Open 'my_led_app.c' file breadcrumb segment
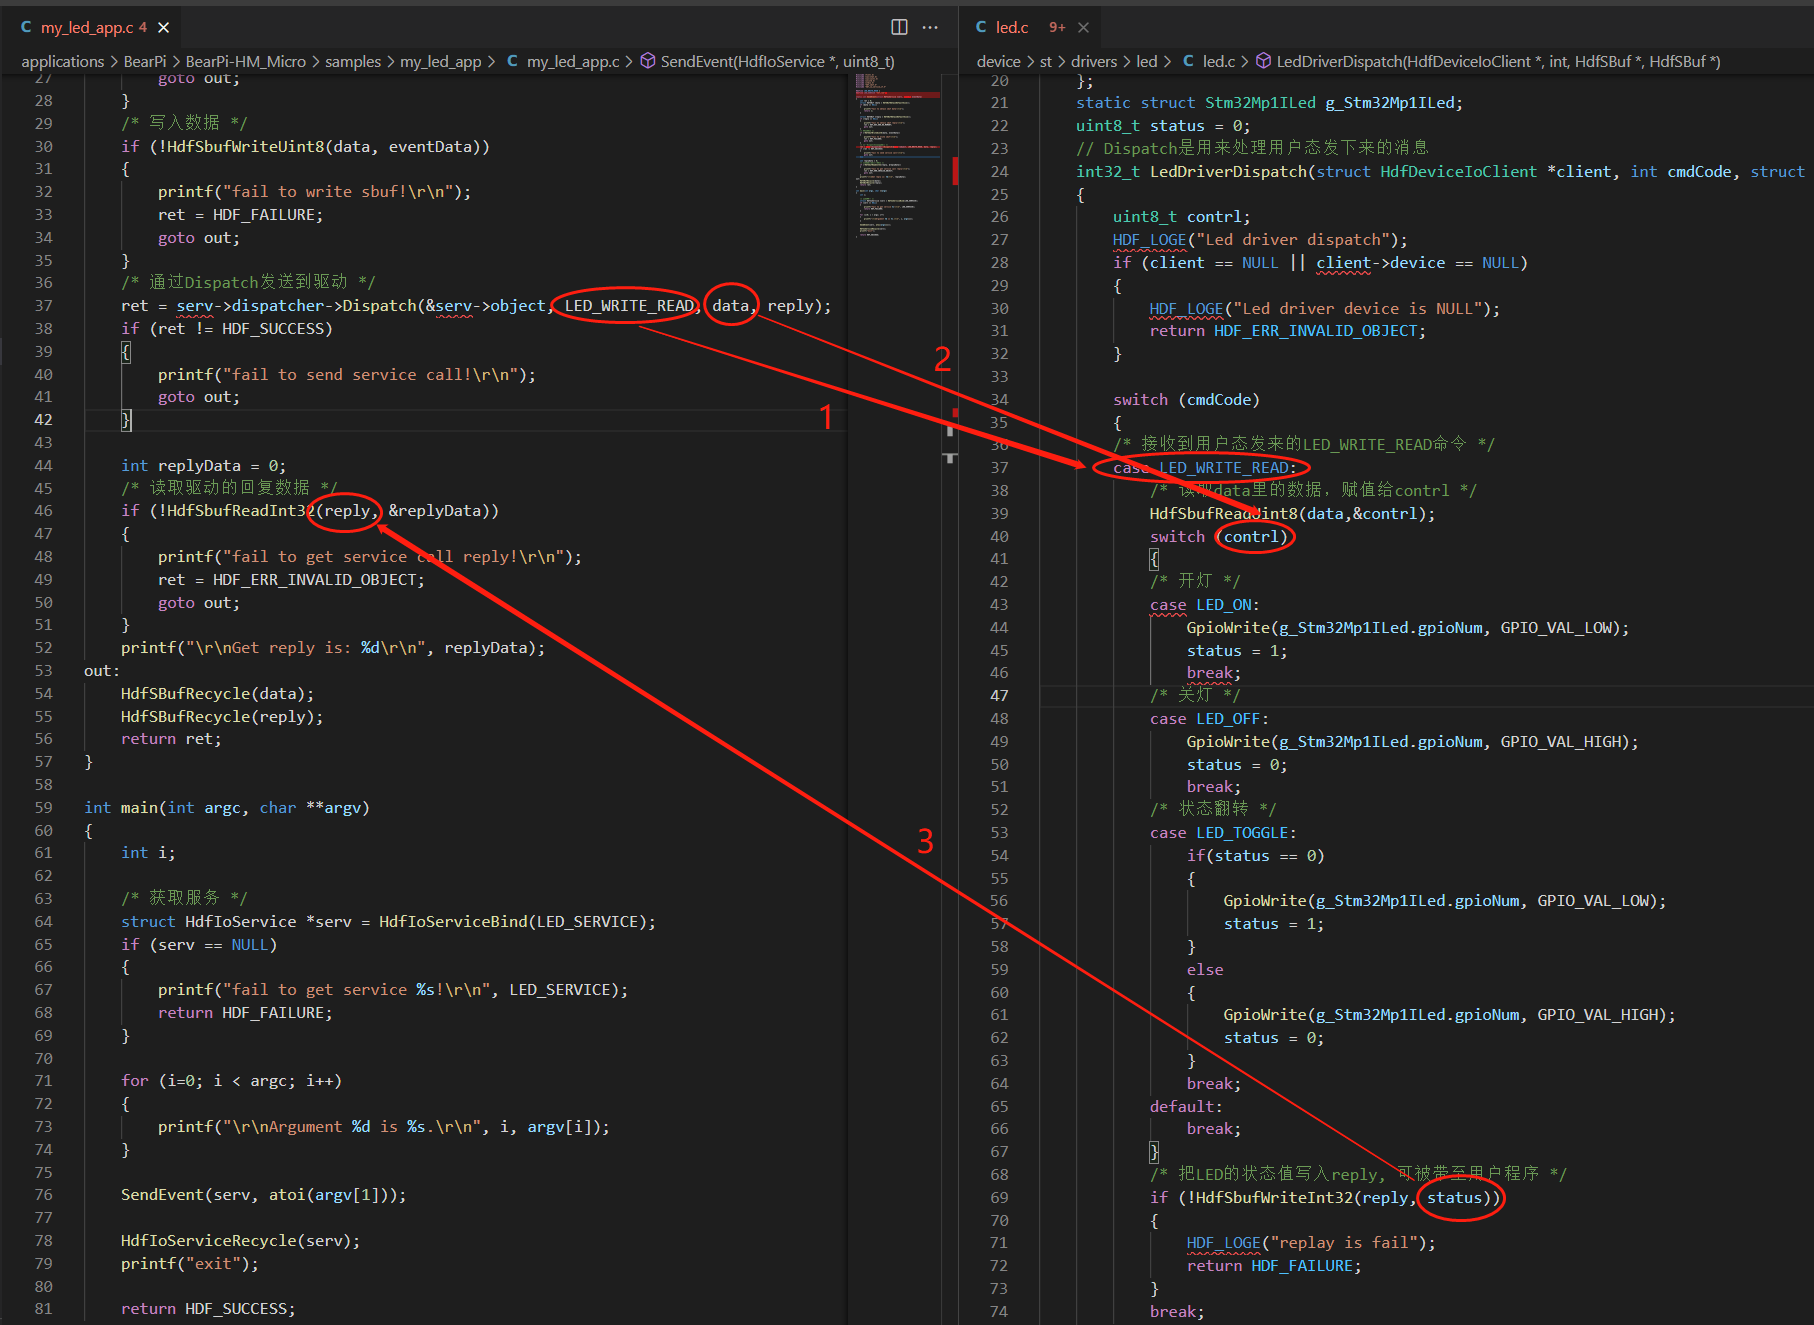 573,61
